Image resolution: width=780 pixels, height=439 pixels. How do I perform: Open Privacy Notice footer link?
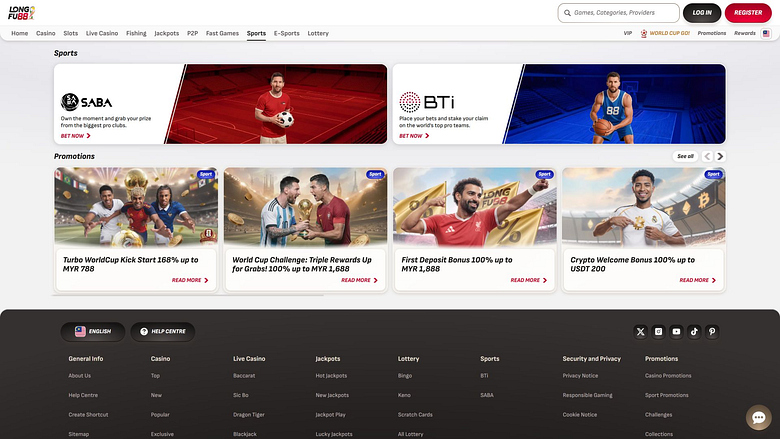click(x=580, y=376)
